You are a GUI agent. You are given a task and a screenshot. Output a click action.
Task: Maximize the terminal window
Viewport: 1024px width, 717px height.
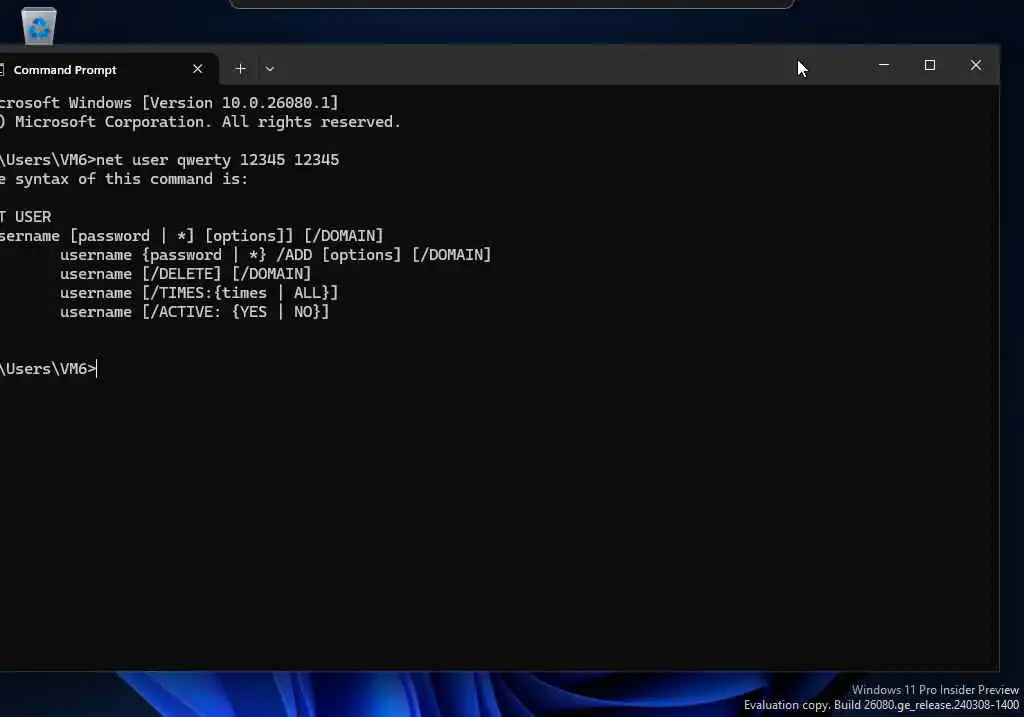click(929, 65)
